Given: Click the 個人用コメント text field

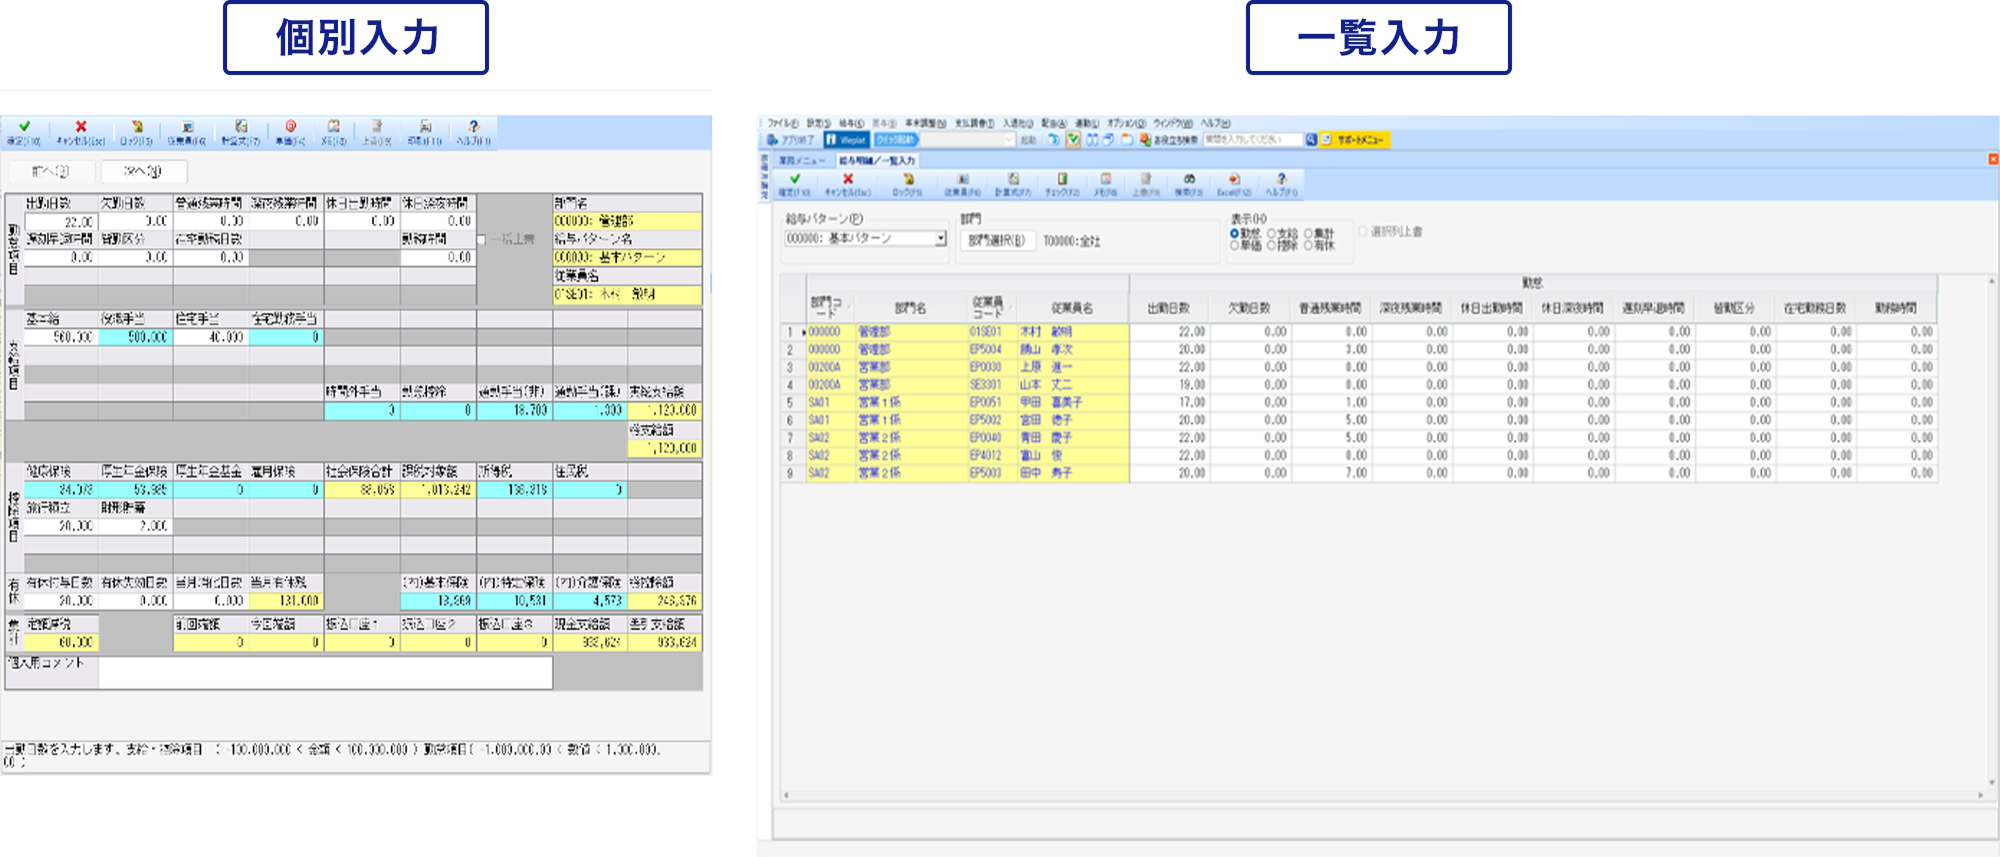Looking at the screenshot, I should [325, 673].
